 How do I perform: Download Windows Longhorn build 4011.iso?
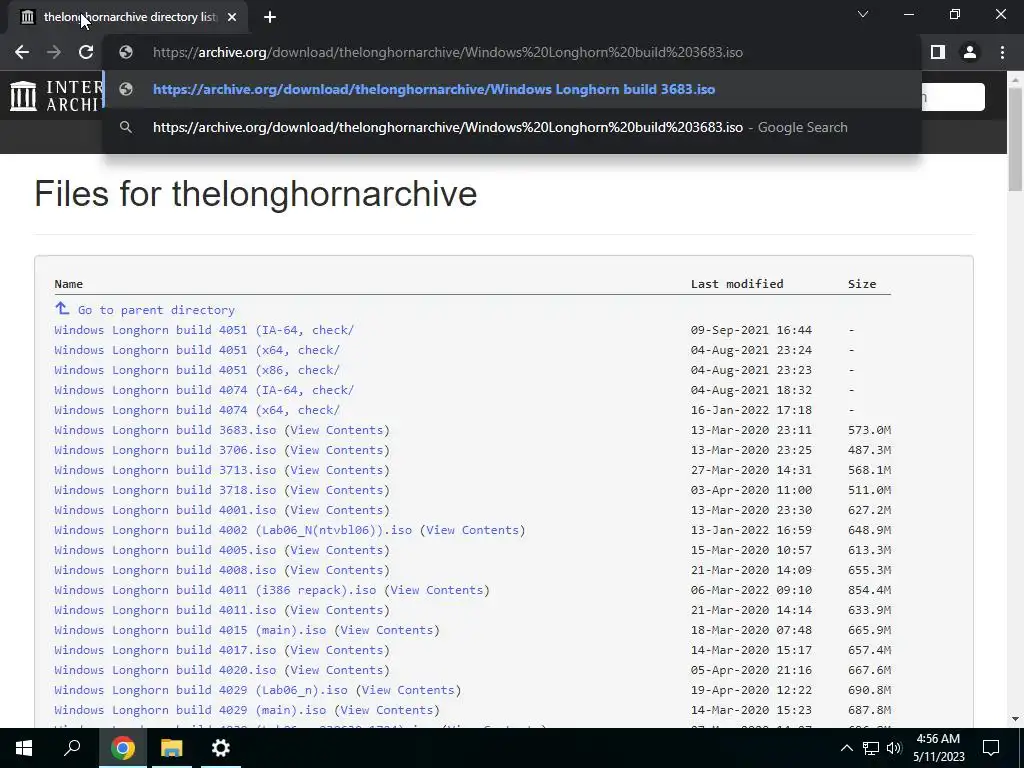click(165, 610)
